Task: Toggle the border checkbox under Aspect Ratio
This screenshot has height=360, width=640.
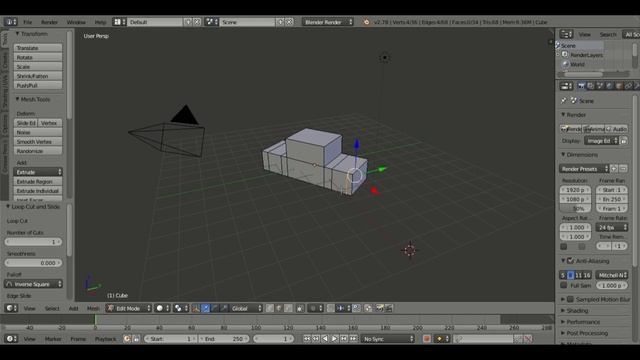Action: [x=564, y=247]
